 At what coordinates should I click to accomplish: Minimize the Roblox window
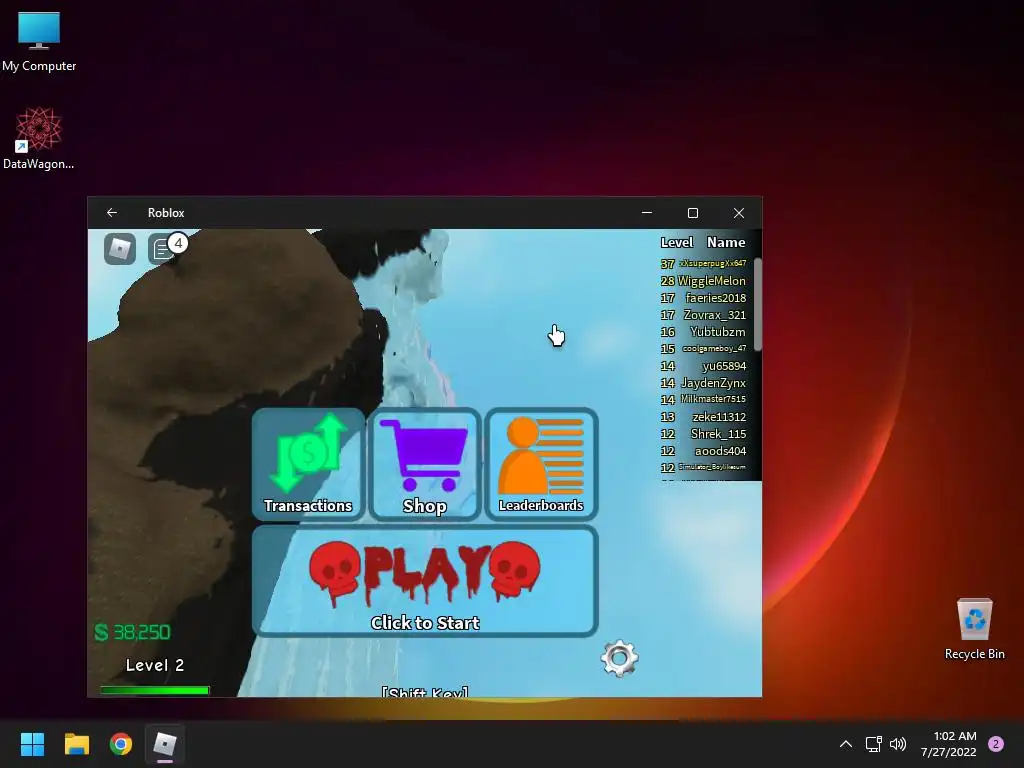[647, 213]
